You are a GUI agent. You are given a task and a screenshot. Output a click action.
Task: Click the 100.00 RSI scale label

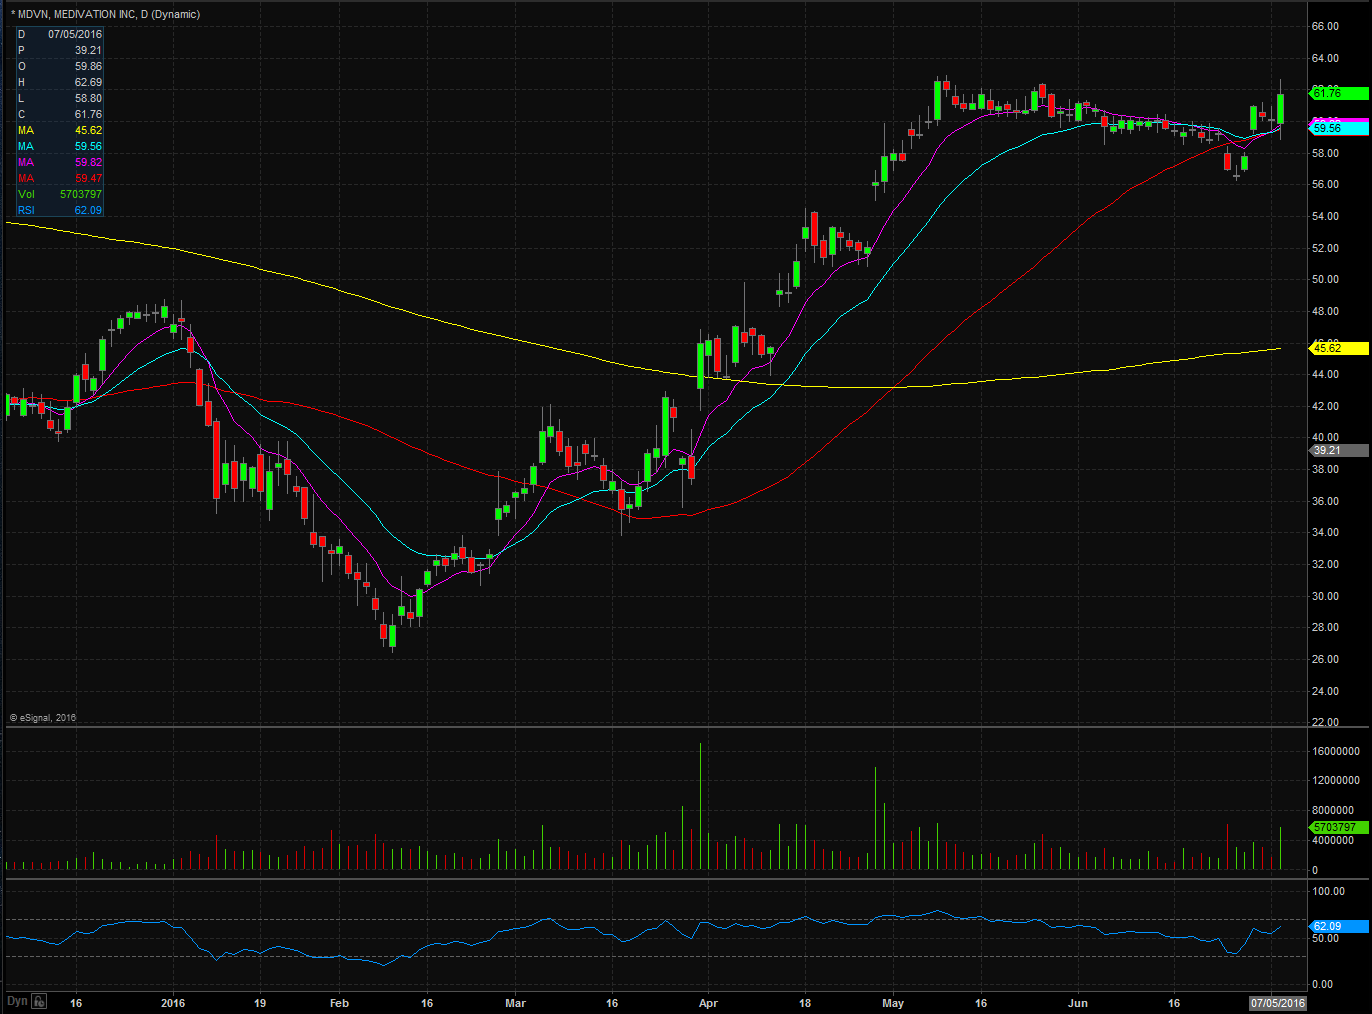click(x=1328, y=891)
